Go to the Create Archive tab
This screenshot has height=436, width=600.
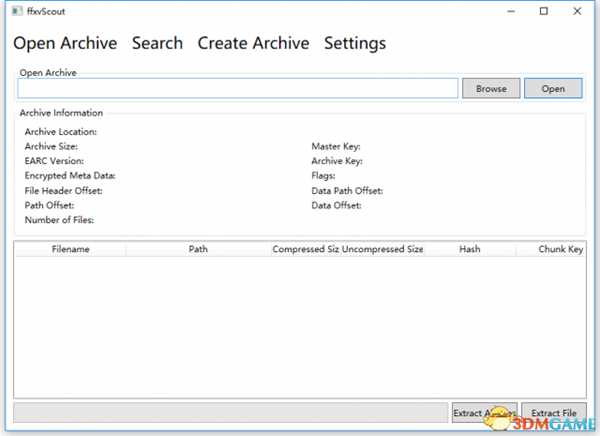click(253, 43)
